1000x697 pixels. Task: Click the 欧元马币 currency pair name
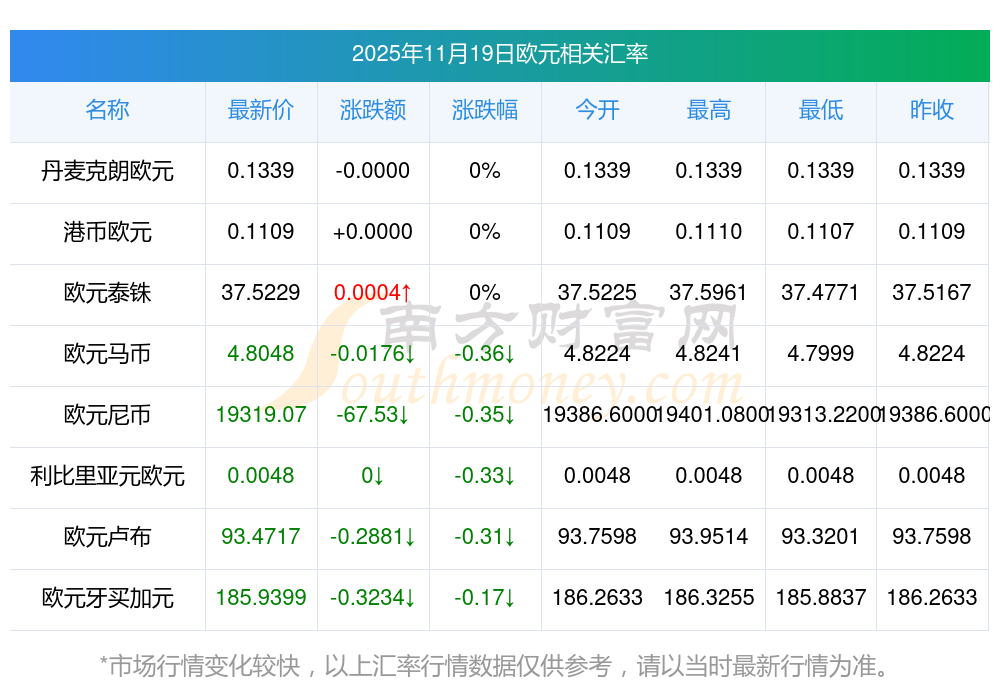point(107,354)
